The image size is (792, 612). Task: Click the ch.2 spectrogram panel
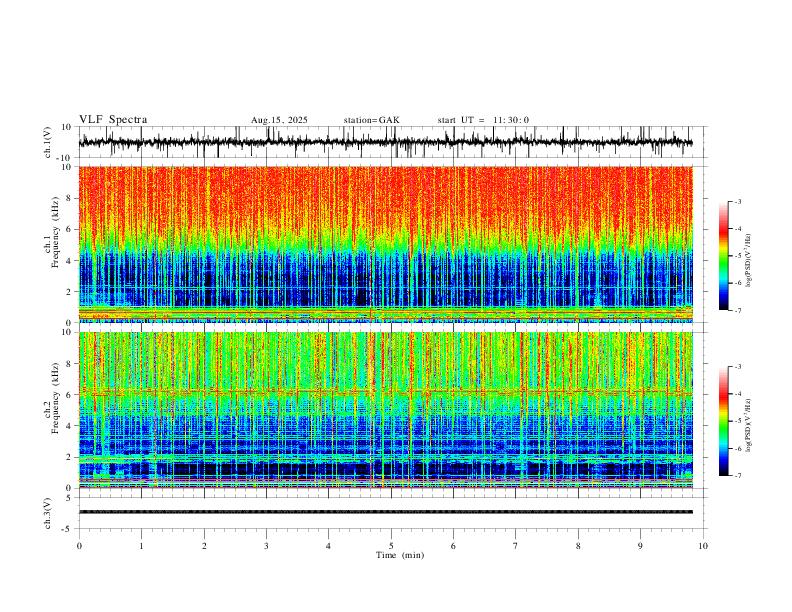385,410
